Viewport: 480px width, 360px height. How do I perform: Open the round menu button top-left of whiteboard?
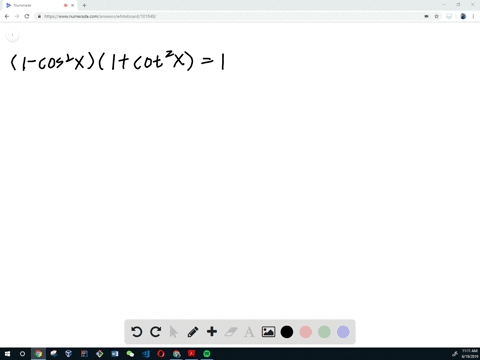click(x=12, y=35)
